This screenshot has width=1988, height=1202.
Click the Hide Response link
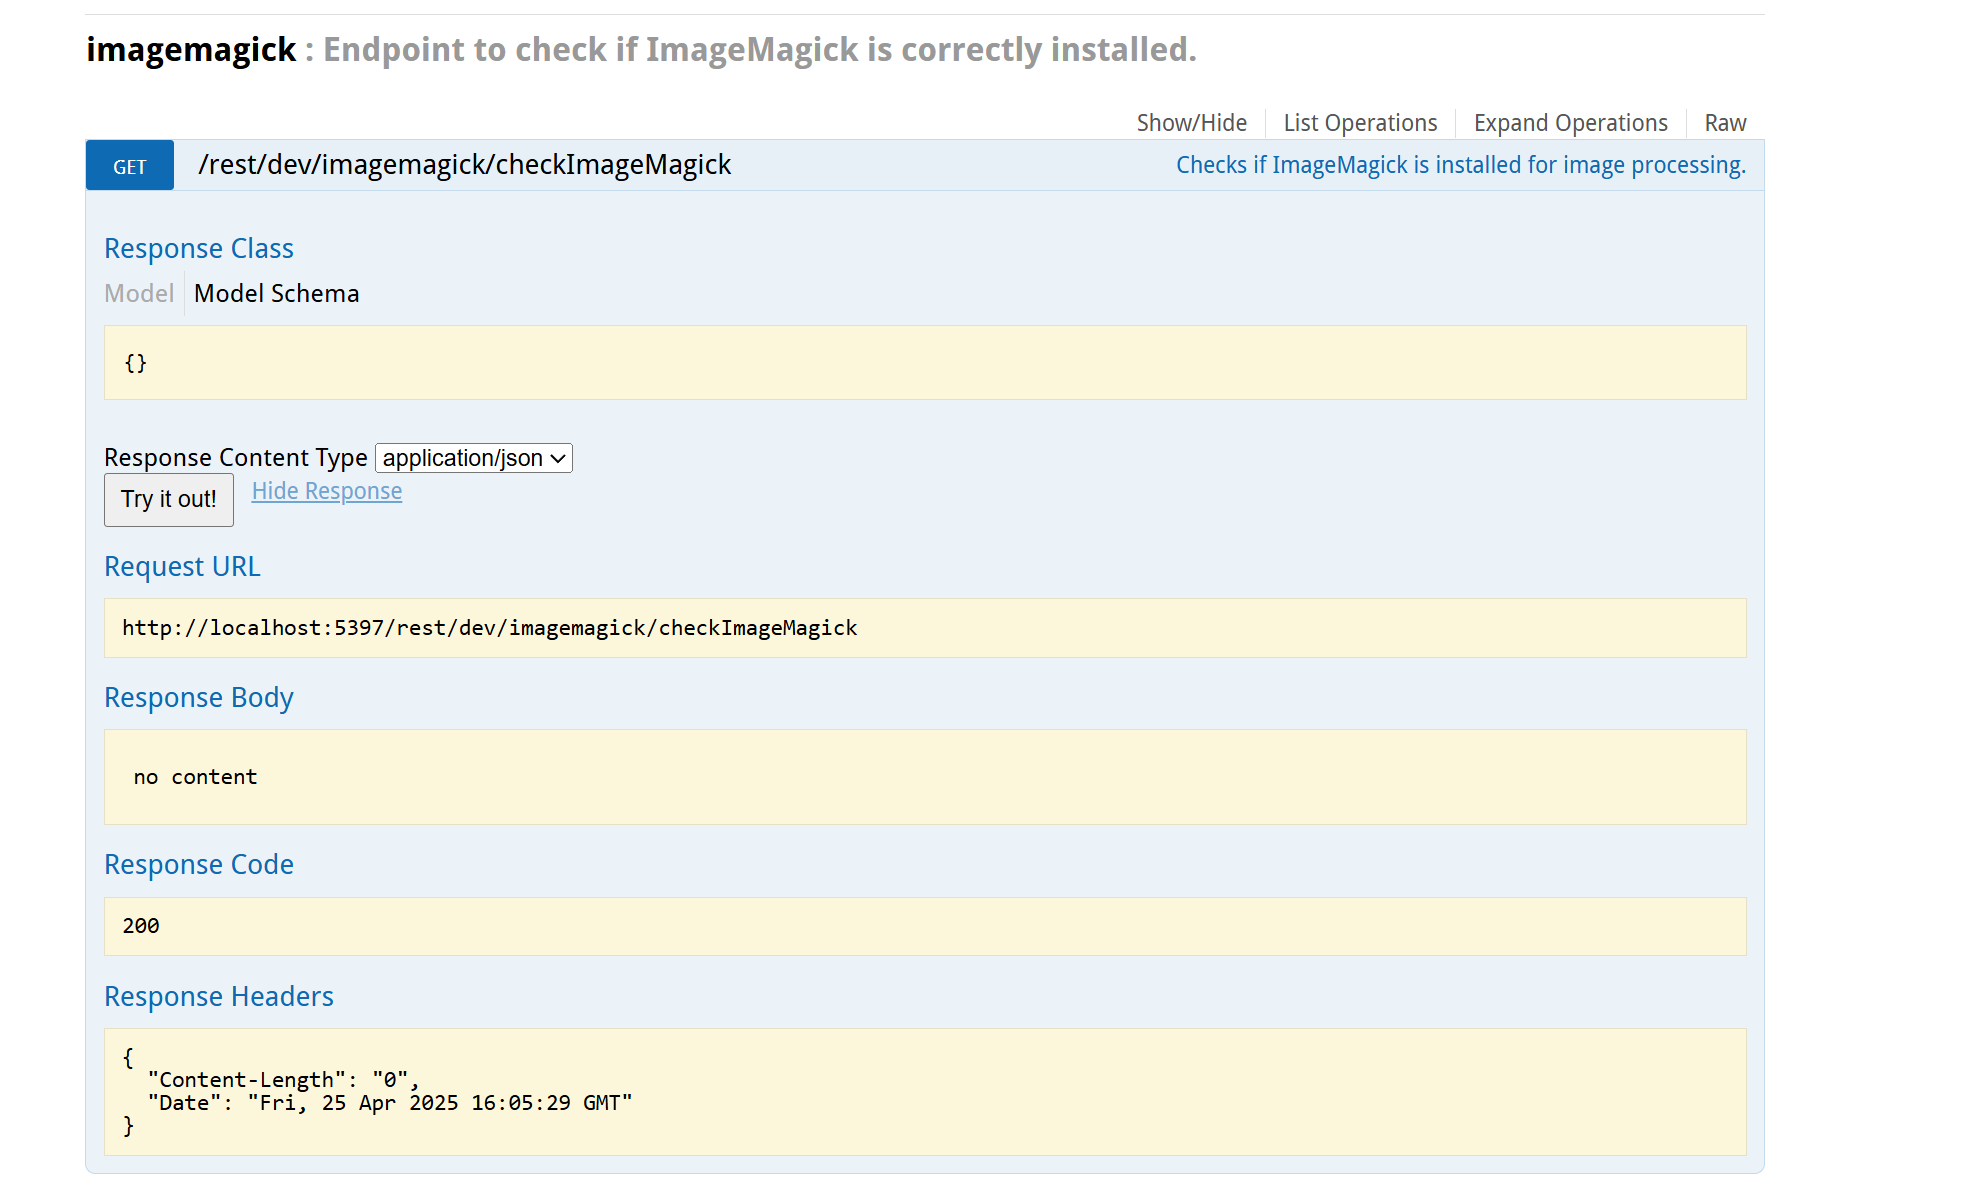tap(326, 491)
